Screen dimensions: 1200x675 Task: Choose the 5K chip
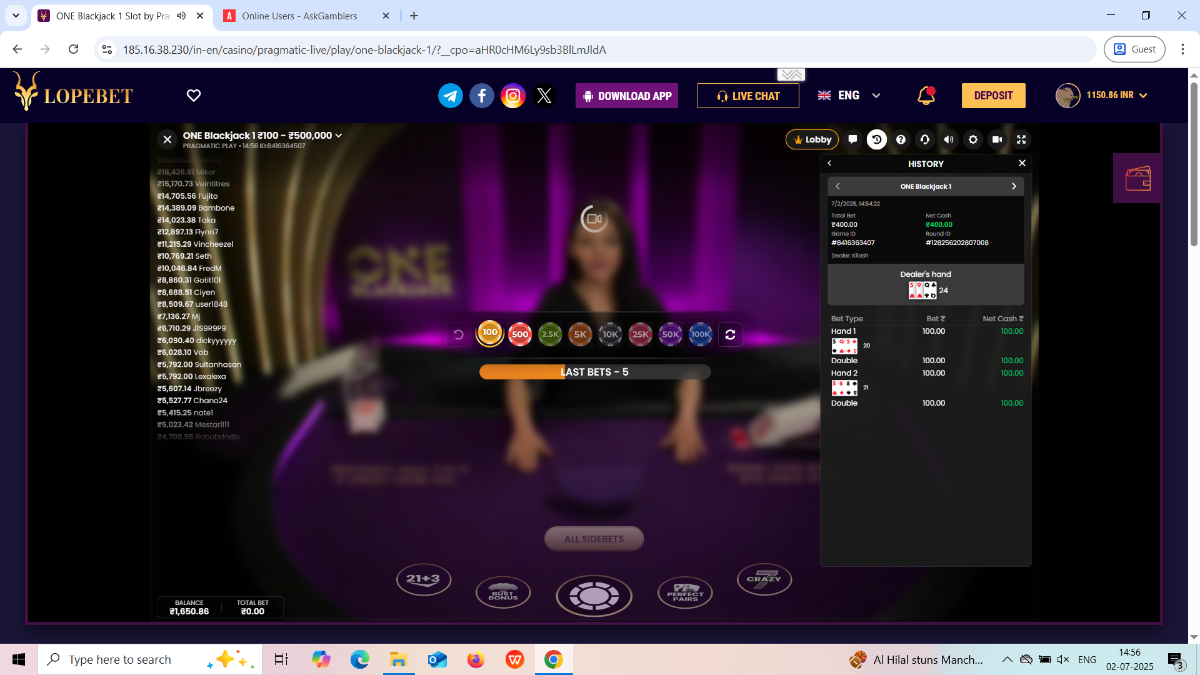[x=579, y=335]
